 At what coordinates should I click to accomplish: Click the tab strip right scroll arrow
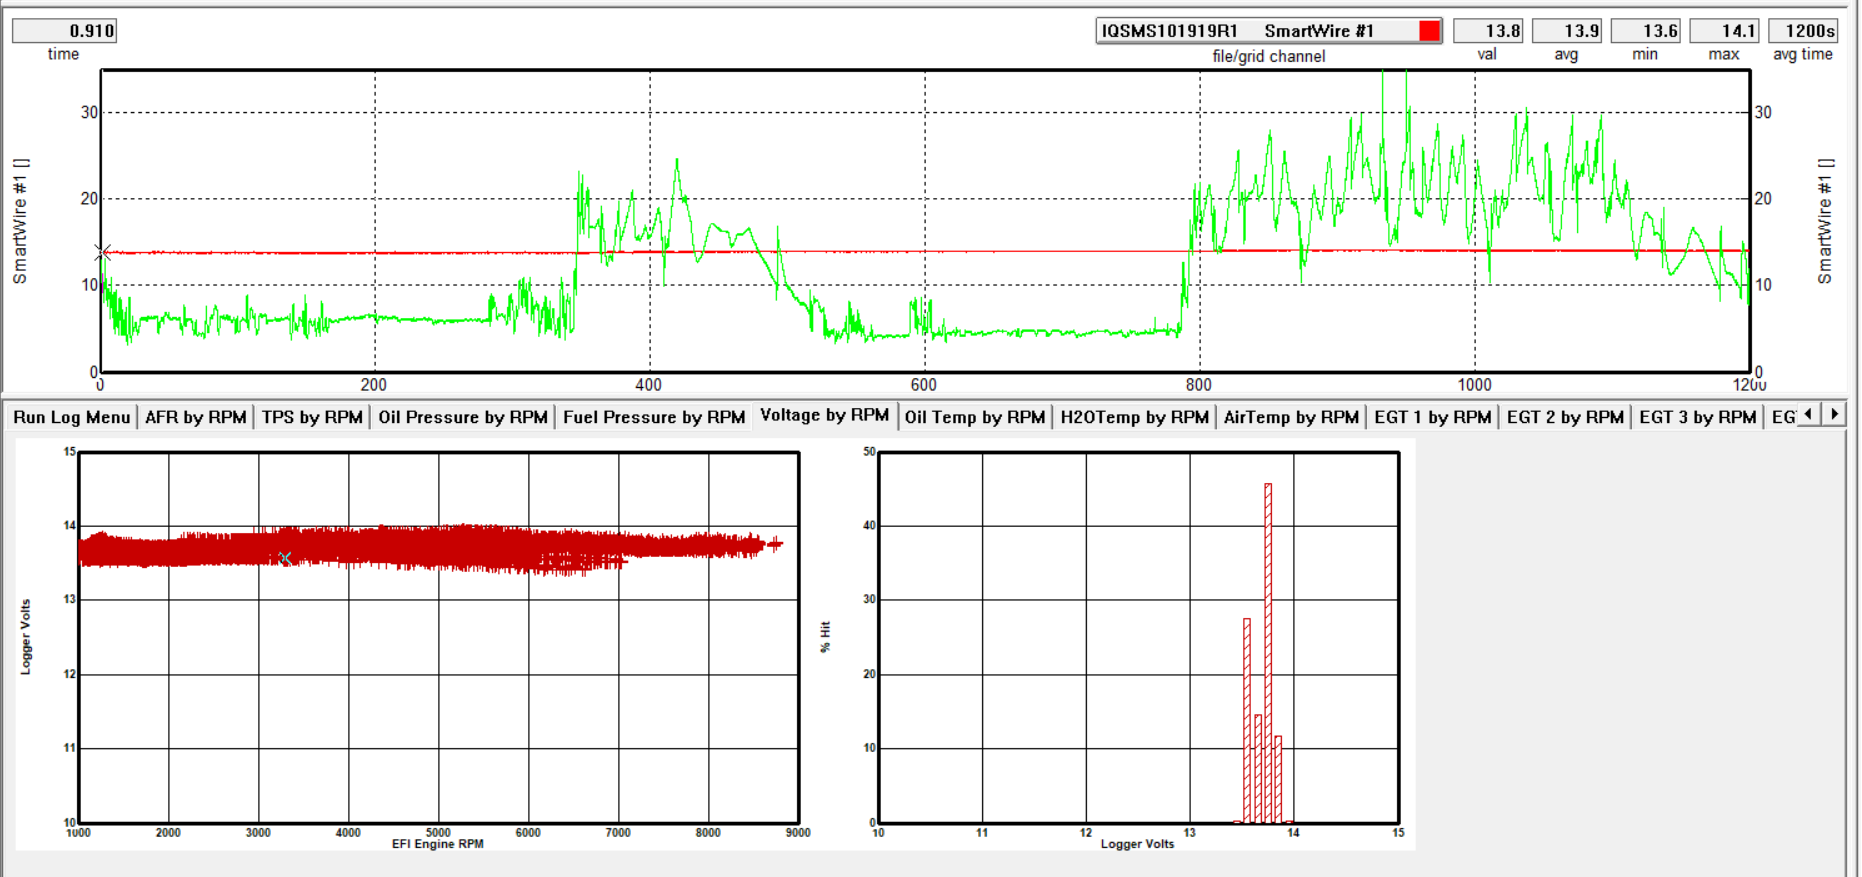pyautogui.click(x=1834, y=414)
